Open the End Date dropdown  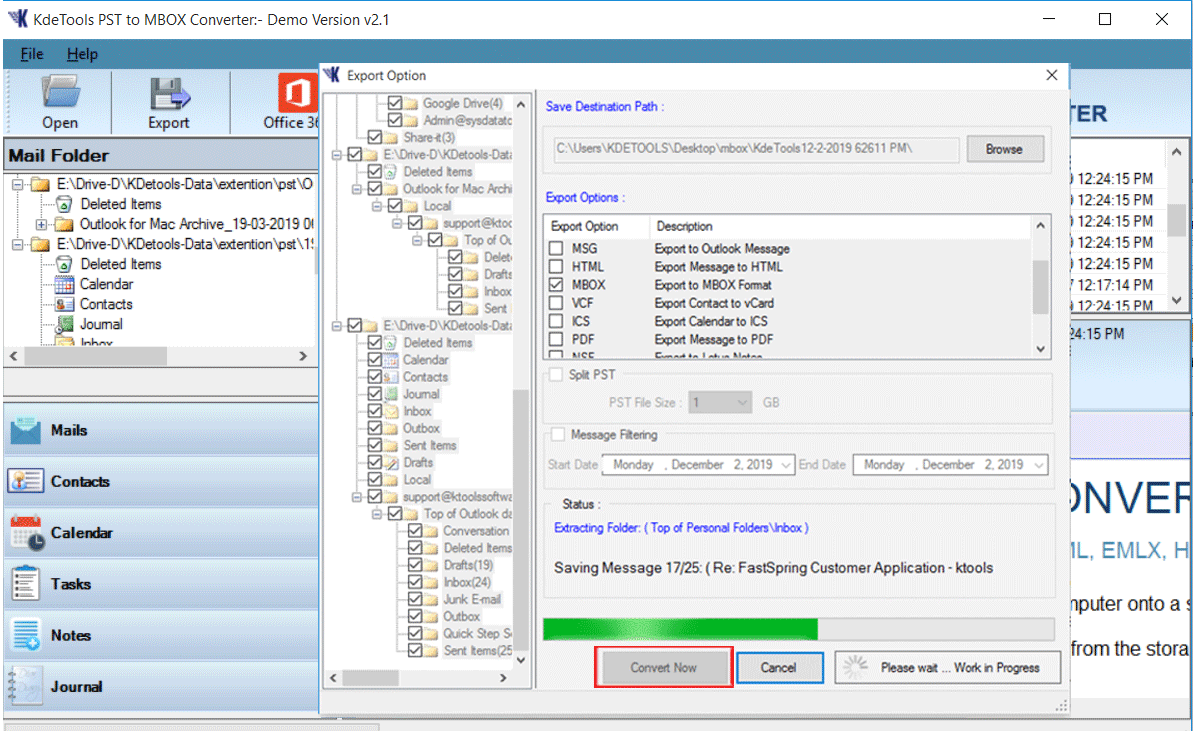pos(1038,465)
